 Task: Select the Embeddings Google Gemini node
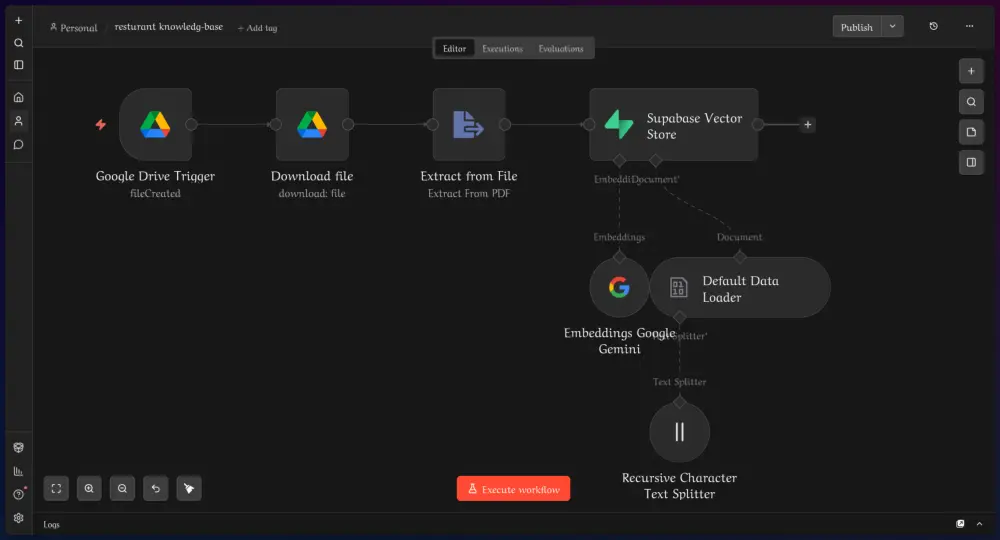[x=619, y=287]
